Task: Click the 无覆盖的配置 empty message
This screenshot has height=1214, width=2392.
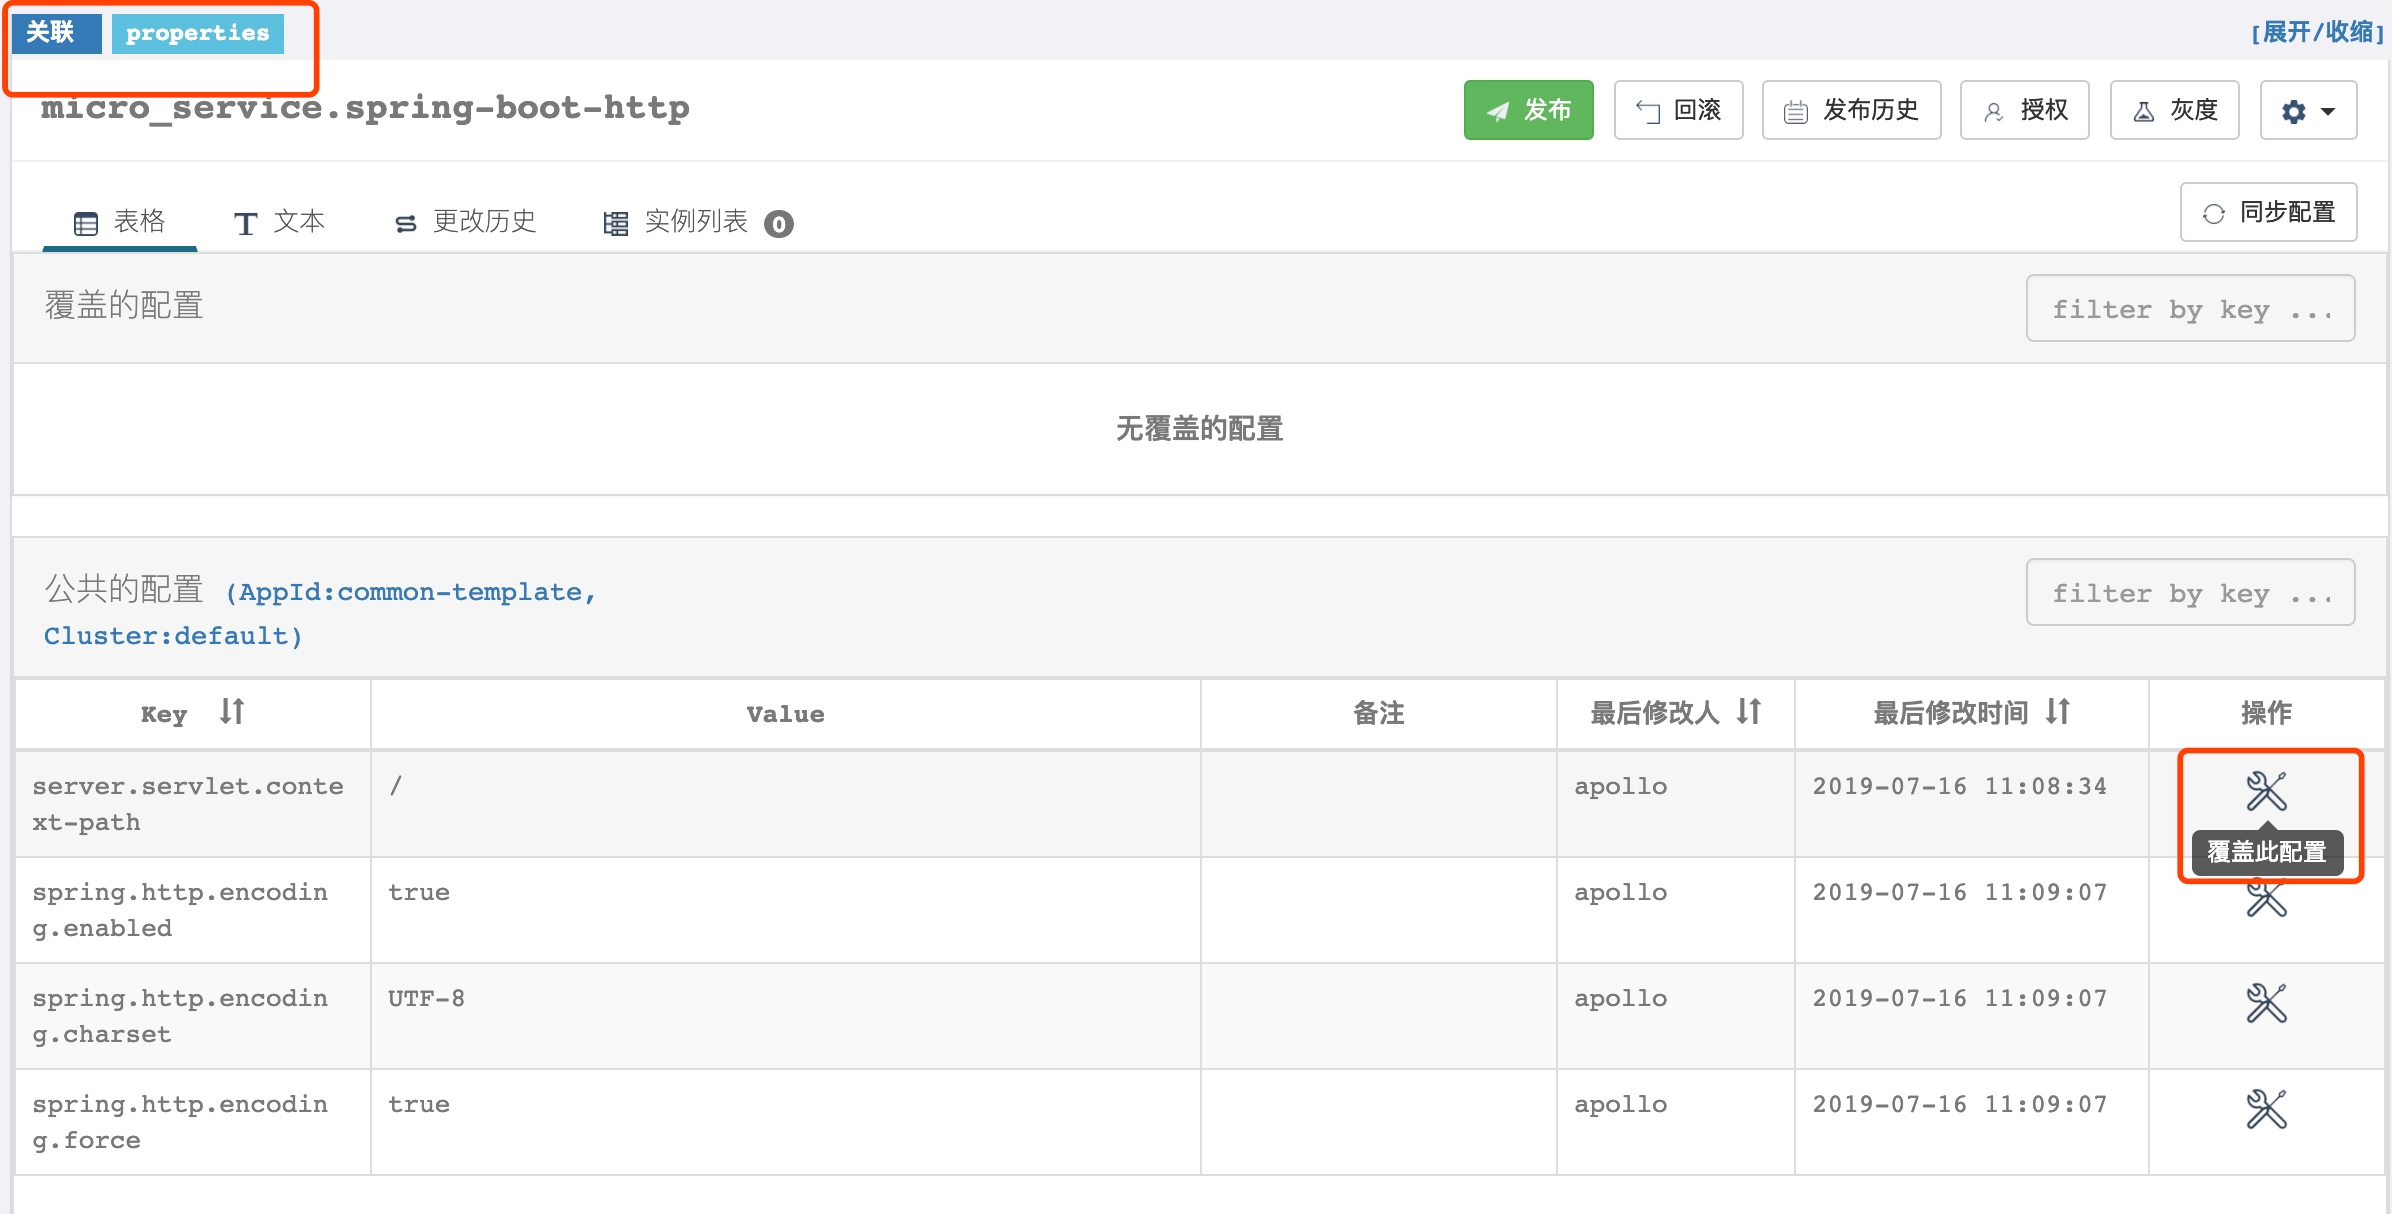Action: 1199,428
